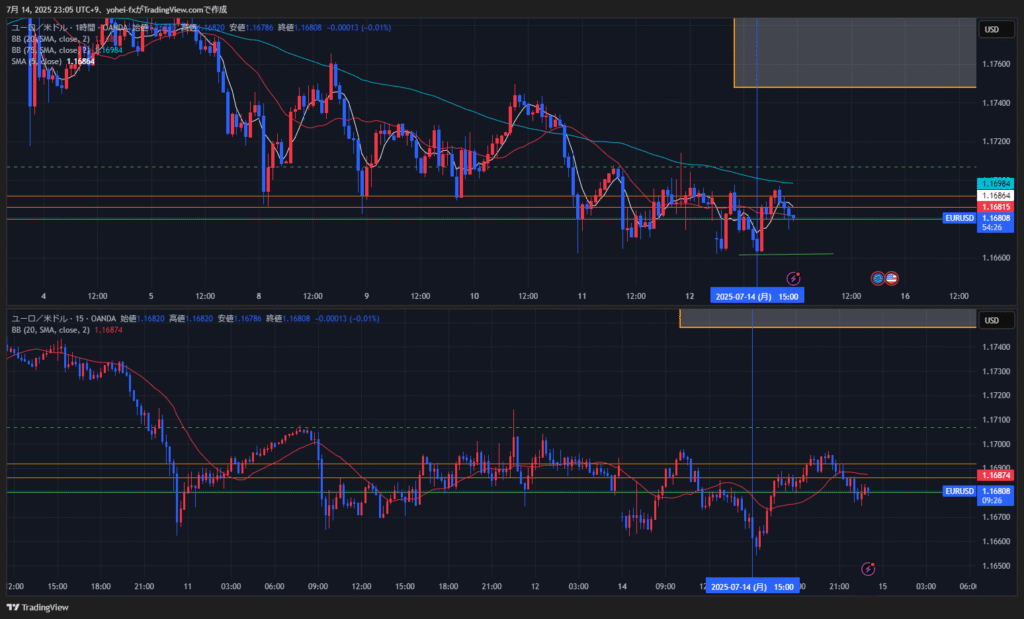Select the BB (20, SMA, close, 2) indicator on upper chart
This screenshot has width=1024, height=619.
click(x=50, y=38)
